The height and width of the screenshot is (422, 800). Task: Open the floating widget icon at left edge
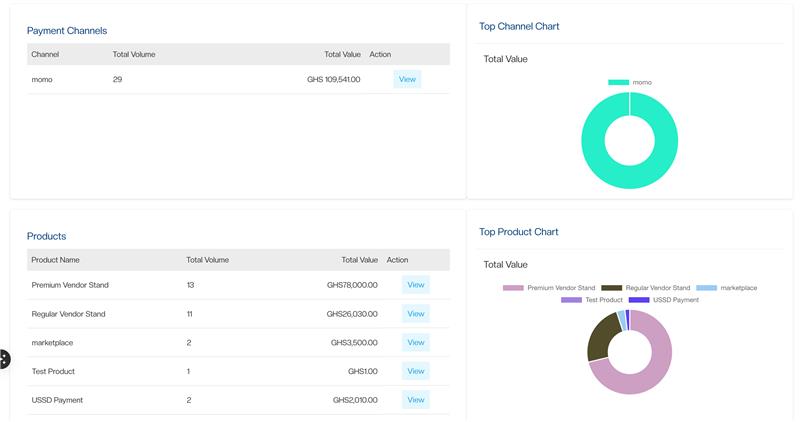(4, 359)
